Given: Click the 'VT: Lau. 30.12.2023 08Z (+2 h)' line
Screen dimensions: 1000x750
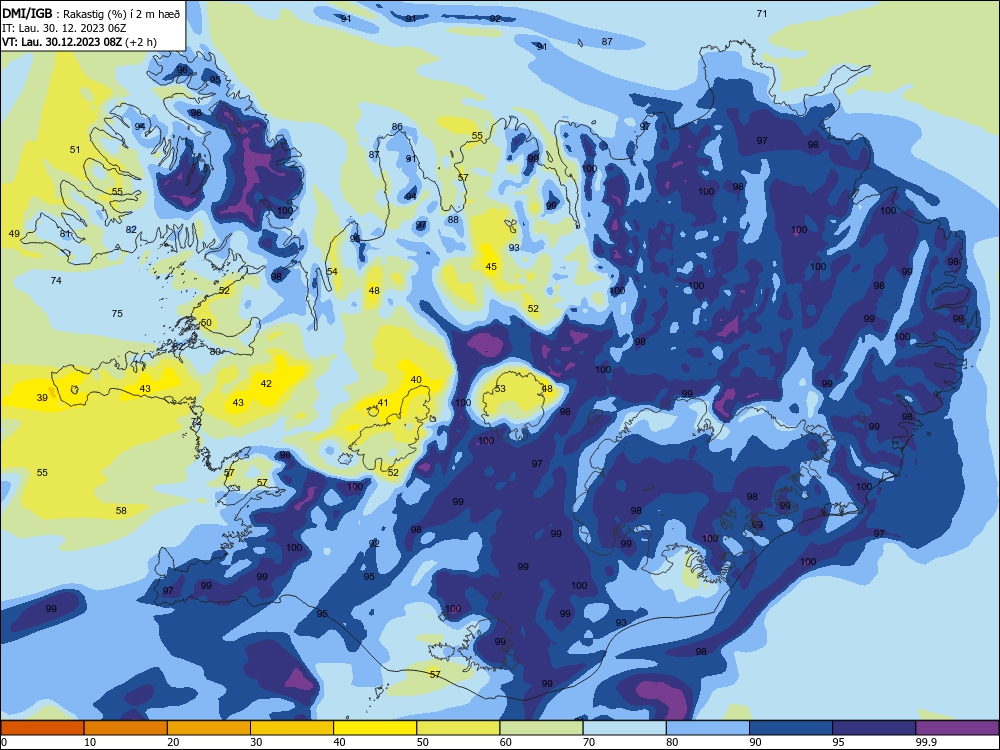Looking at the screenshot, I should click(x=79, y=42).
